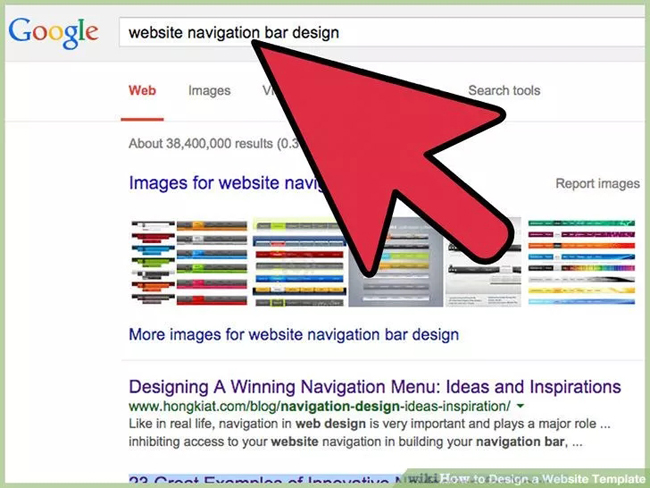Open last thumbnail with rainbow striped bars

pos(581,263)
